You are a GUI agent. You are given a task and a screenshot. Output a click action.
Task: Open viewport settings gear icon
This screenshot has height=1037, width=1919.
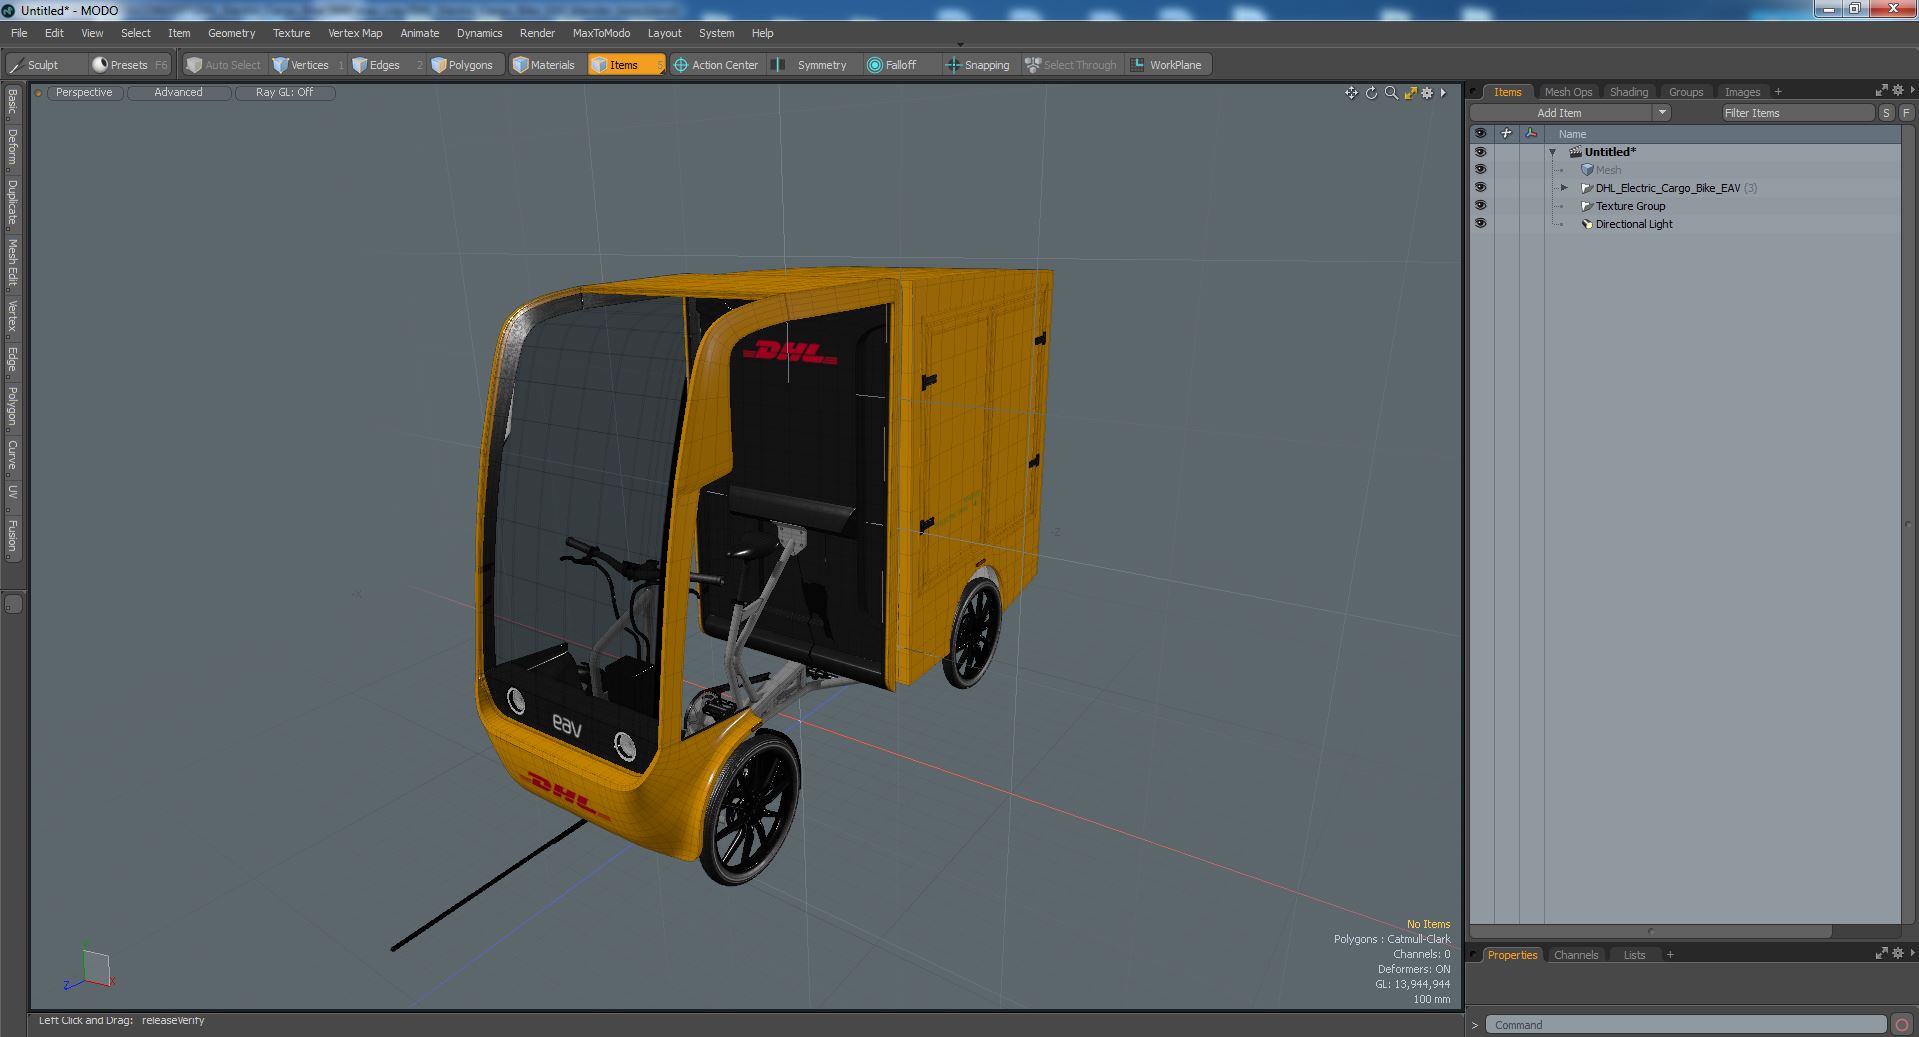coord(1427,93)
